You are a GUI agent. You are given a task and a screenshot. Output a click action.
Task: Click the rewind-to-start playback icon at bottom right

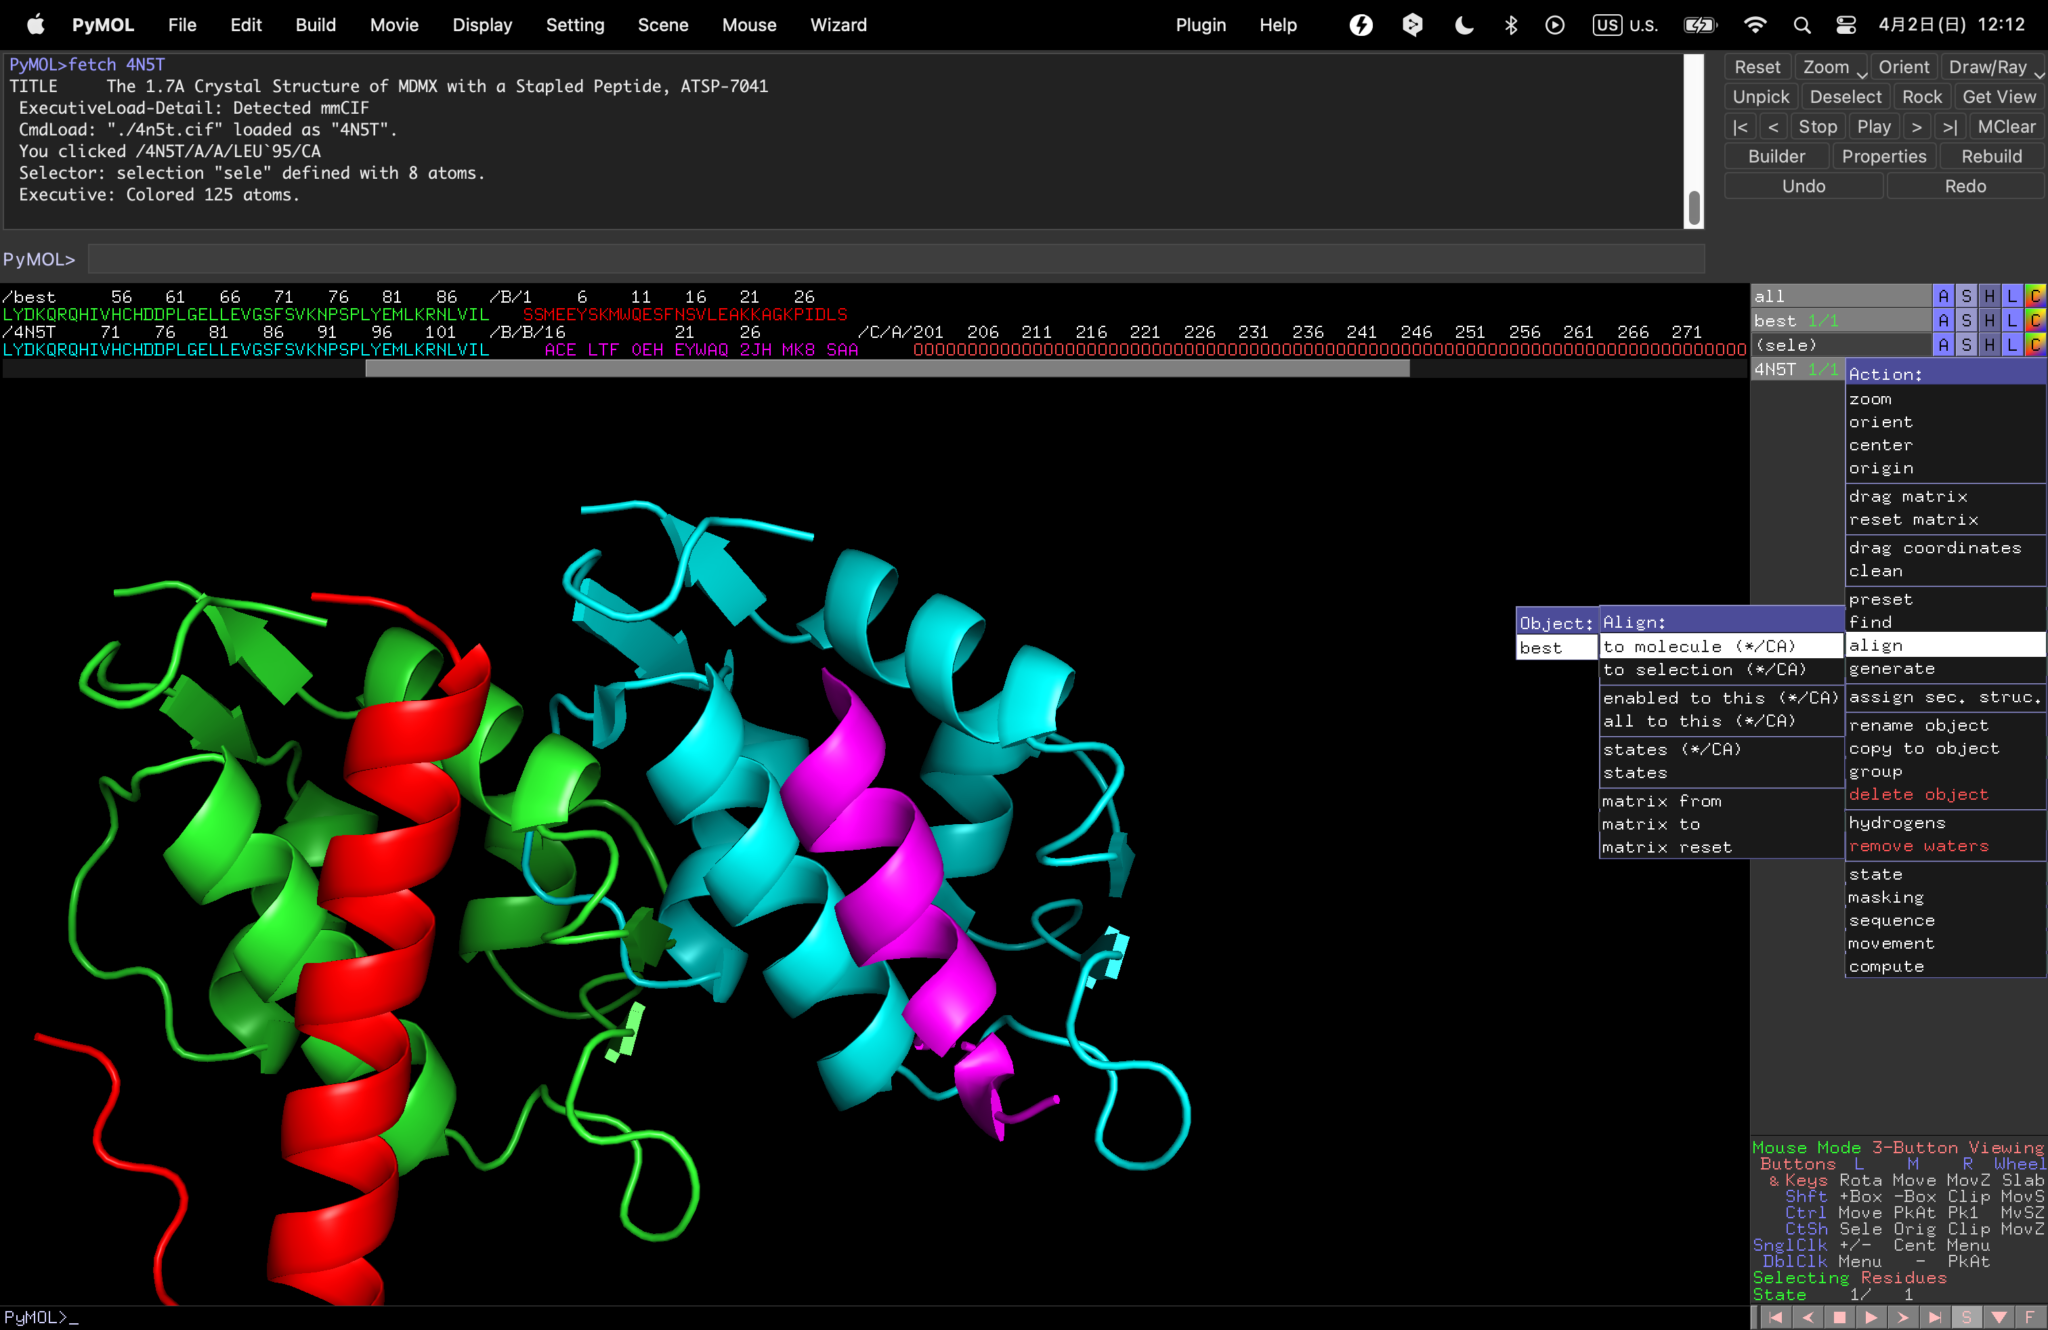1775,1317
